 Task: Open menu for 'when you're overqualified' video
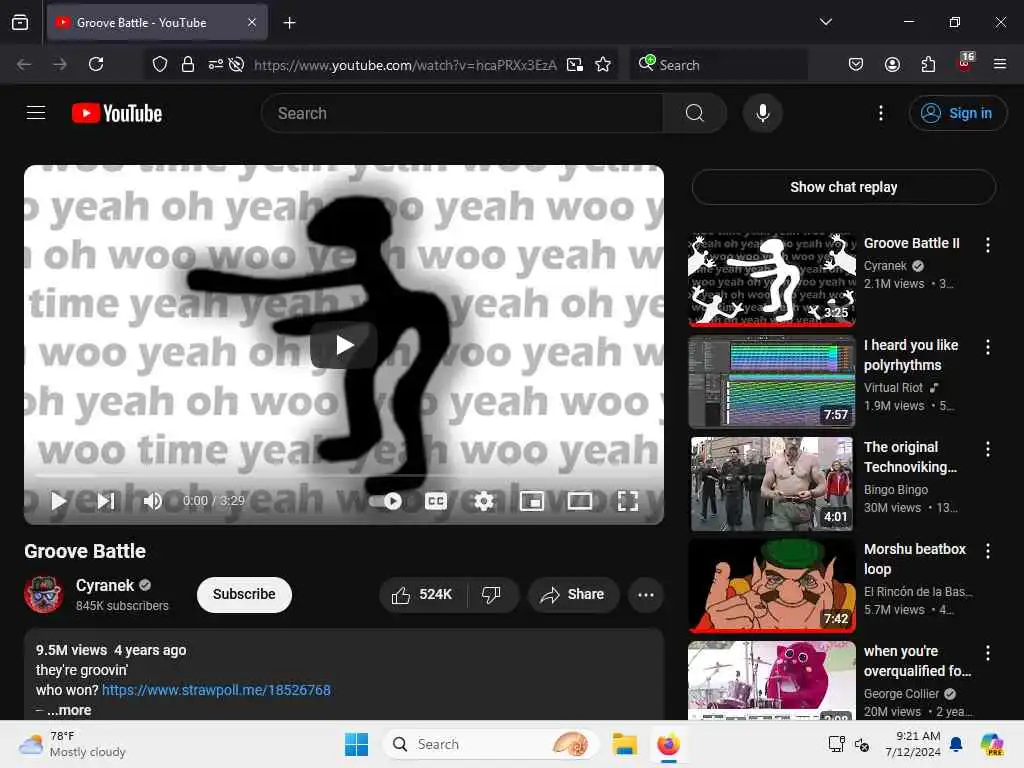click(x=987, y=652)
